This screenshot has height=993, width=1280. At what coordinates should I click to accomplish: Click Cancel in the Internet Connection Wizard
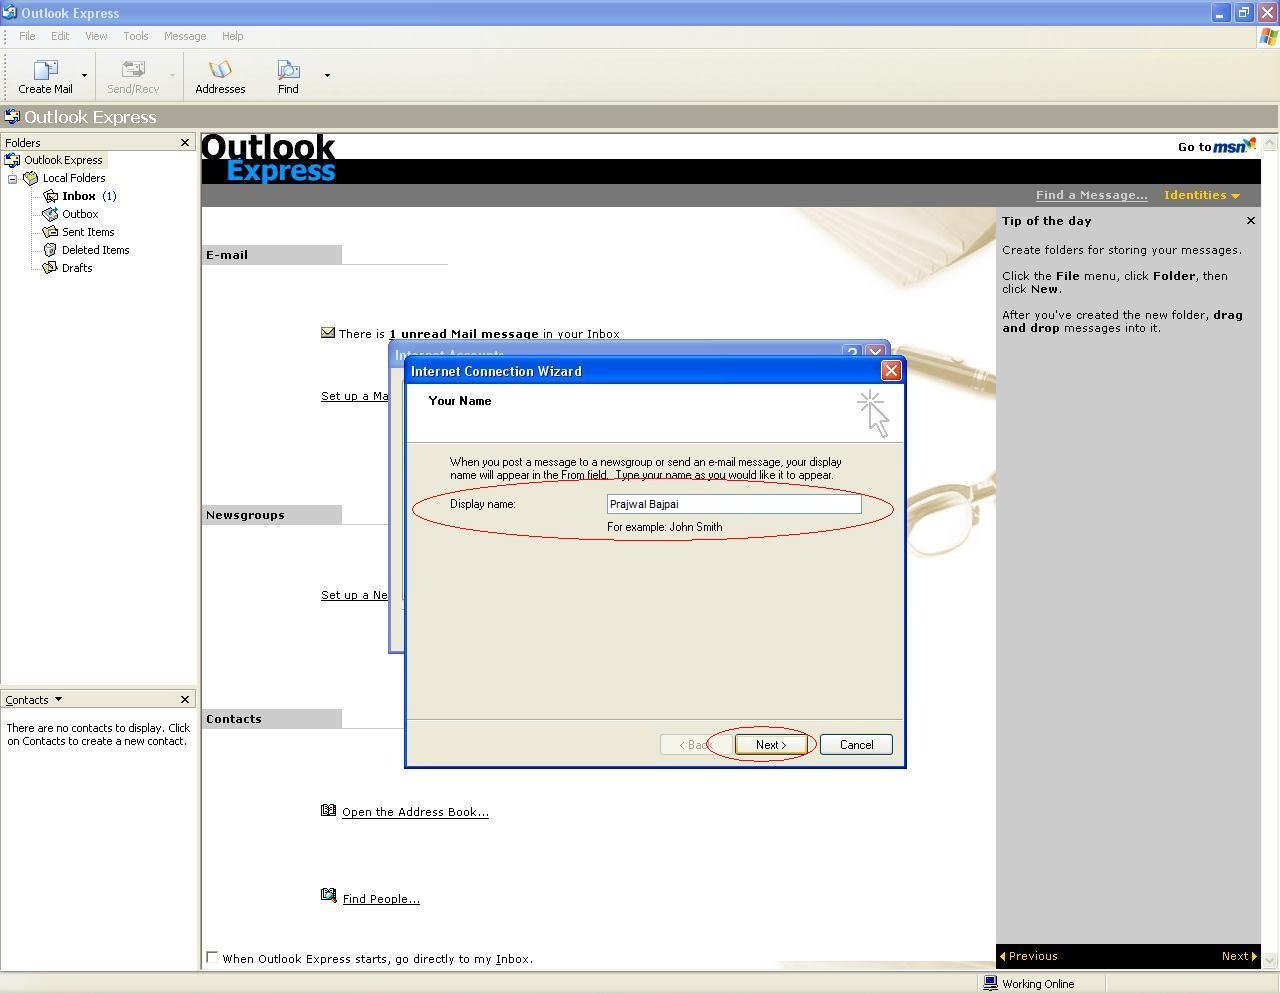(856, 745)
